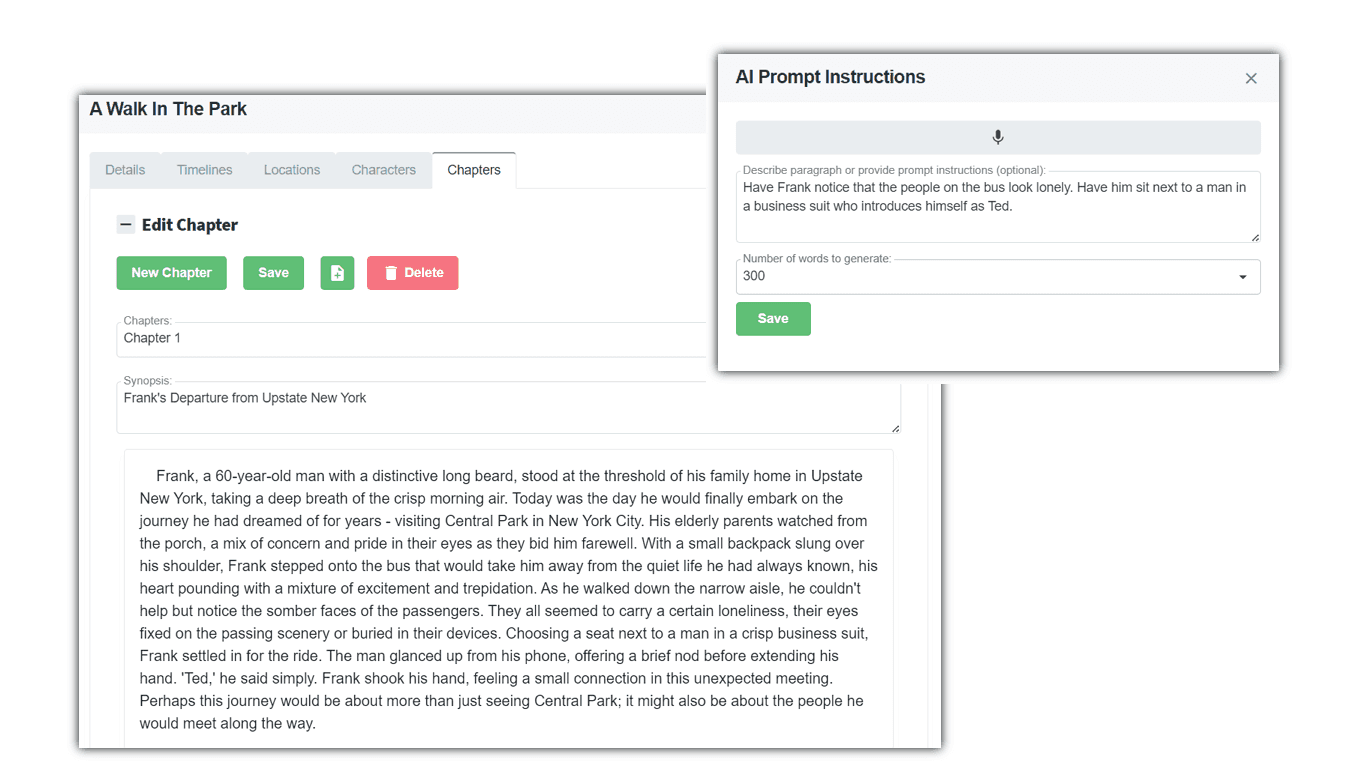Open the number of words dropdown
This screenshot has height=768, width=1366.
pyautogui.click(x=1243, y=276)
